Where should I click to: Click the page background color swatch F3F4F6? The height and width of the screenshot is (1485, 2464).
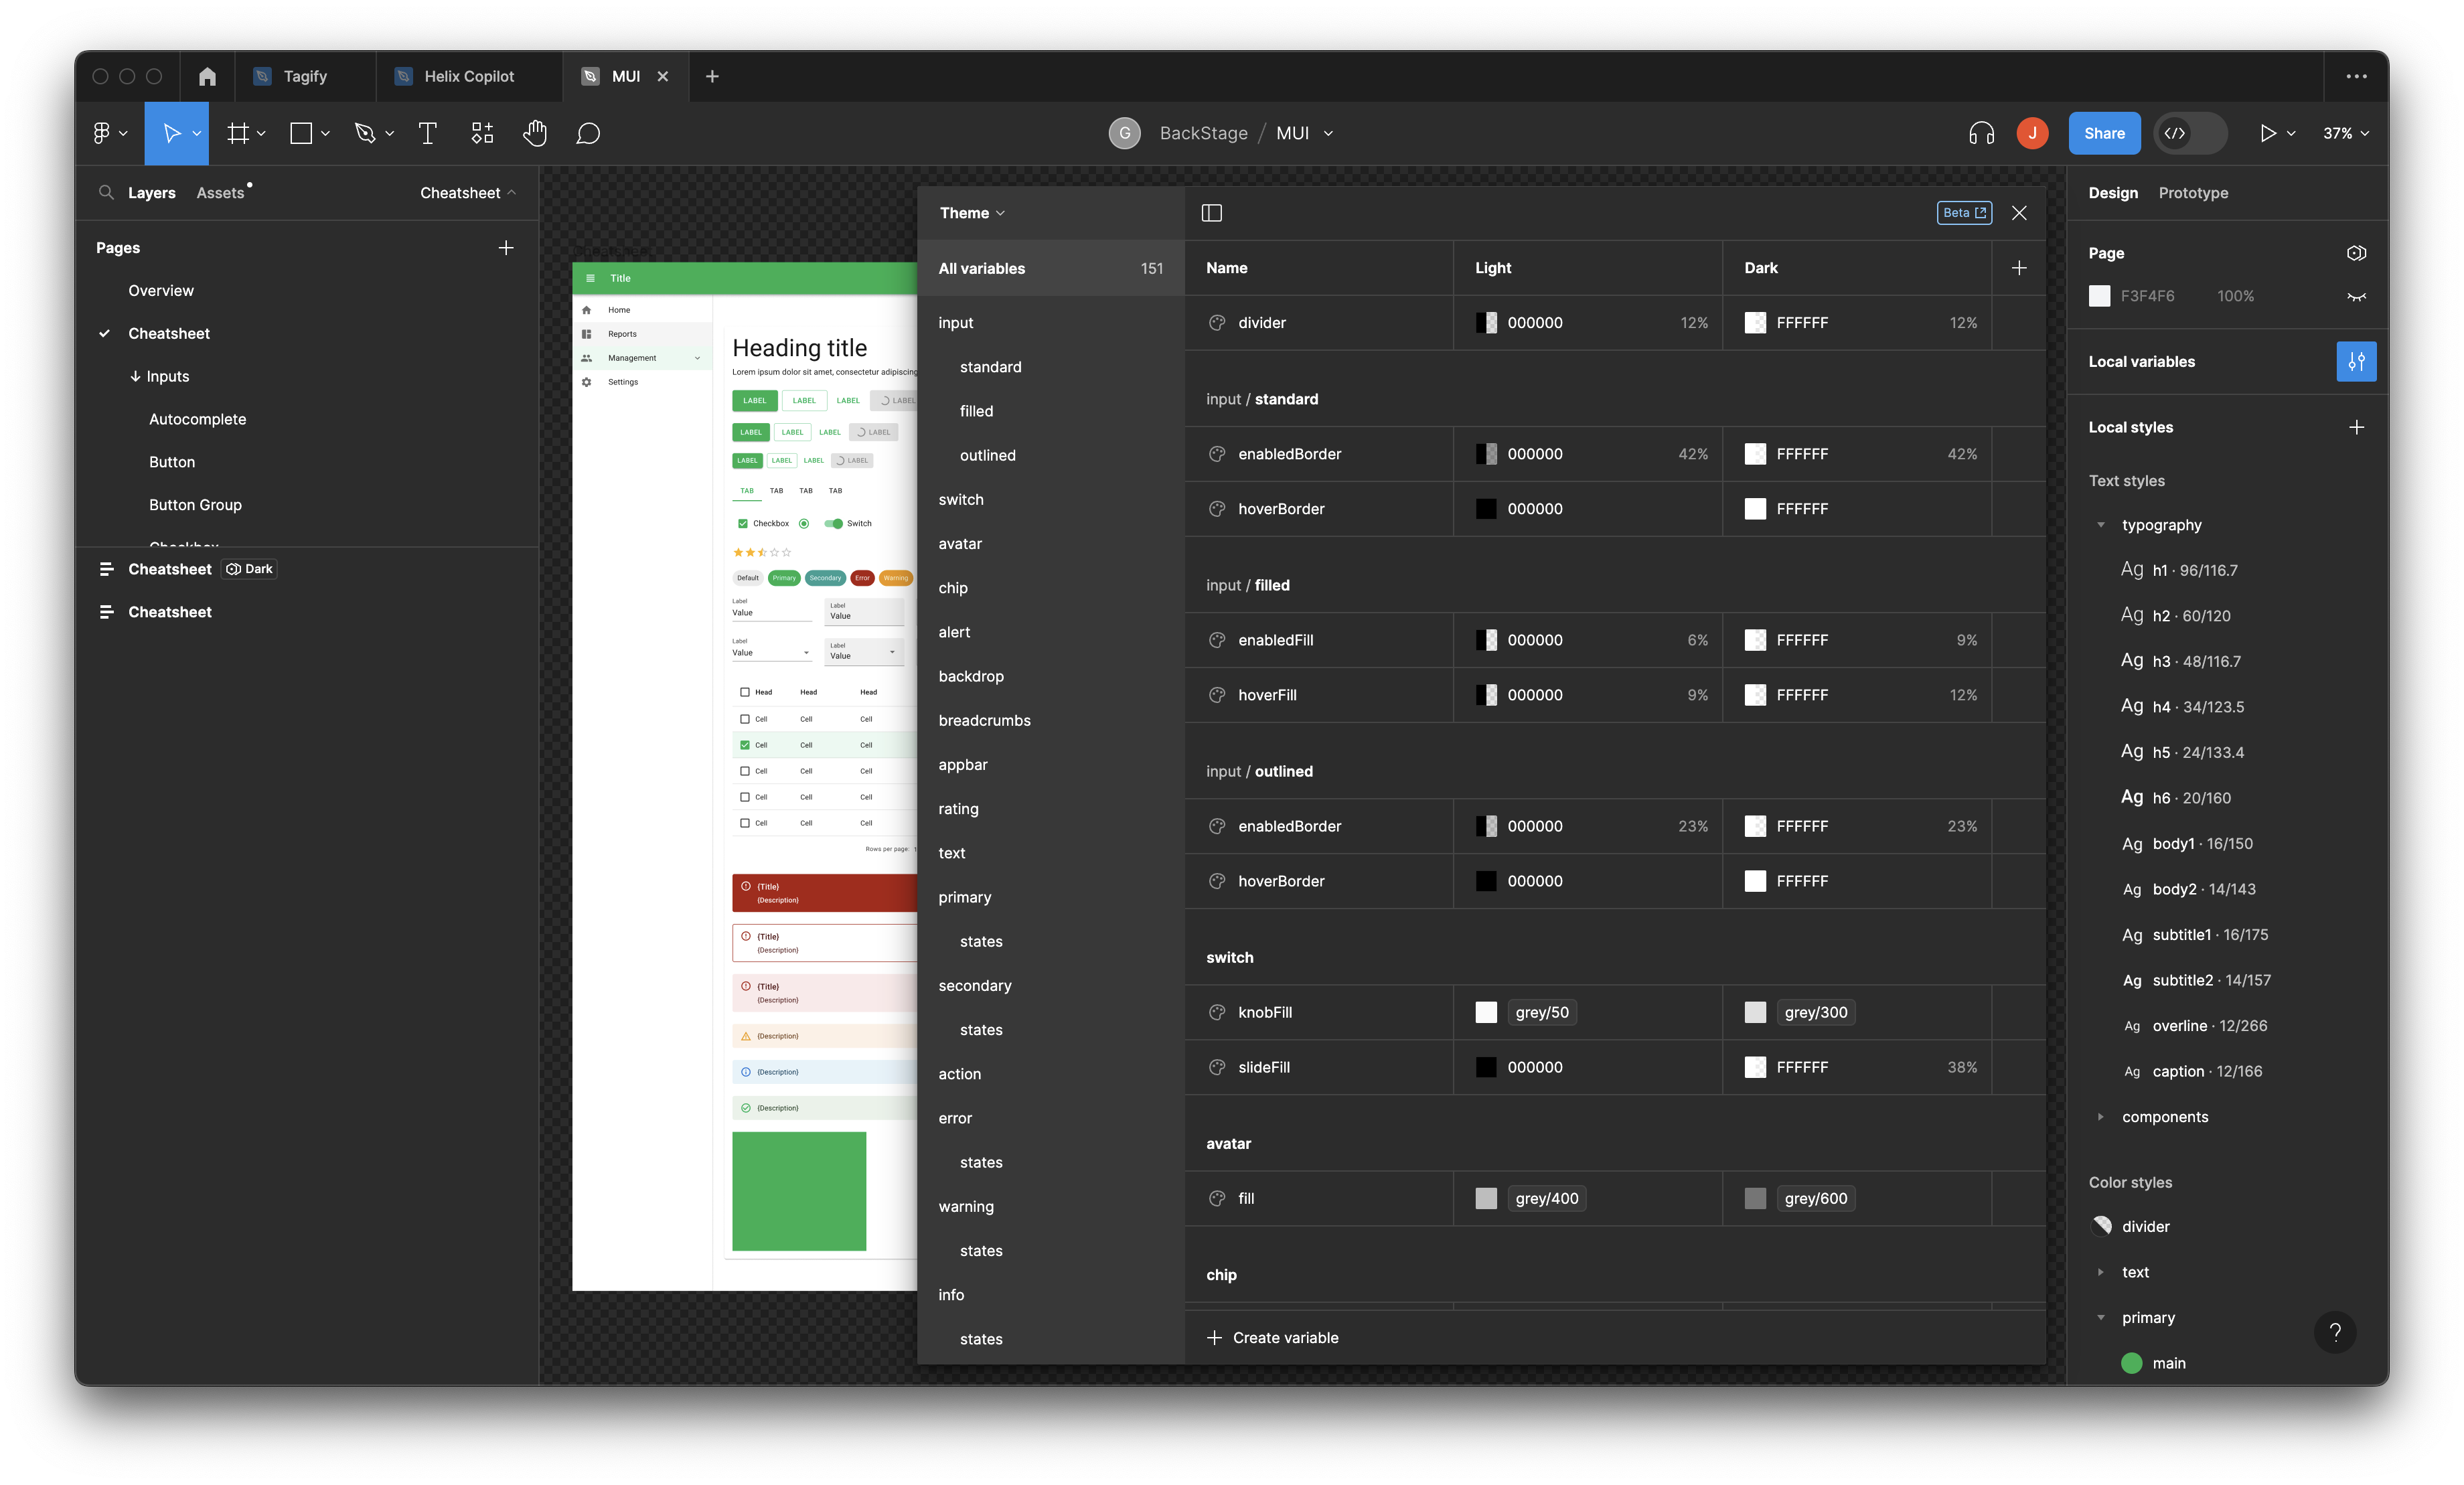(x=2100, y=296)
